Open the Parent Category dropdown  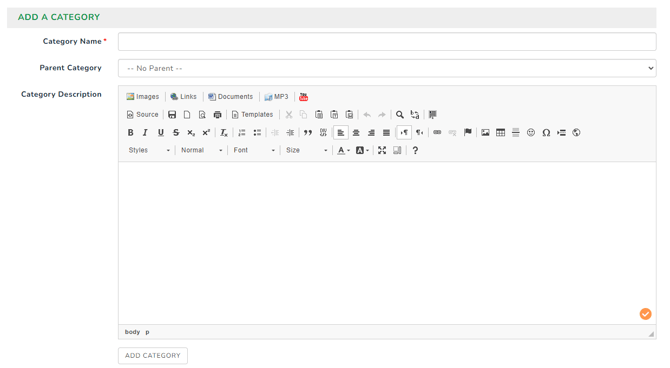tap(387, 68)
